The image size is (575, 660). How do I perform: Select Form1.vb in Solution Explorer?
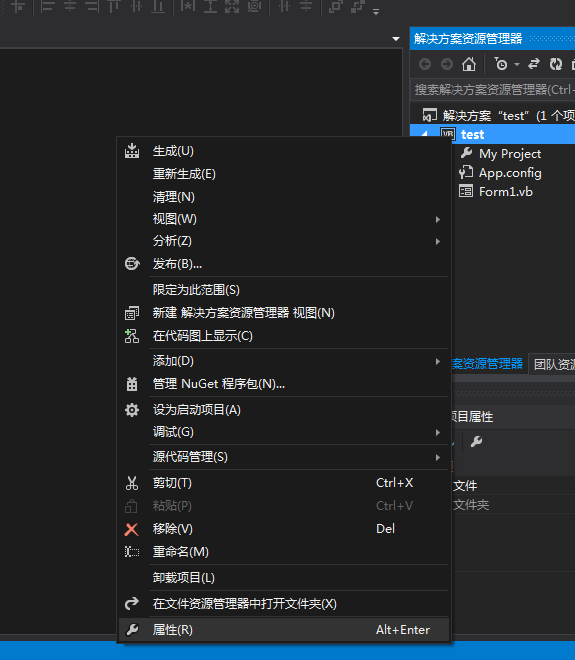click(x=506, y=192)
